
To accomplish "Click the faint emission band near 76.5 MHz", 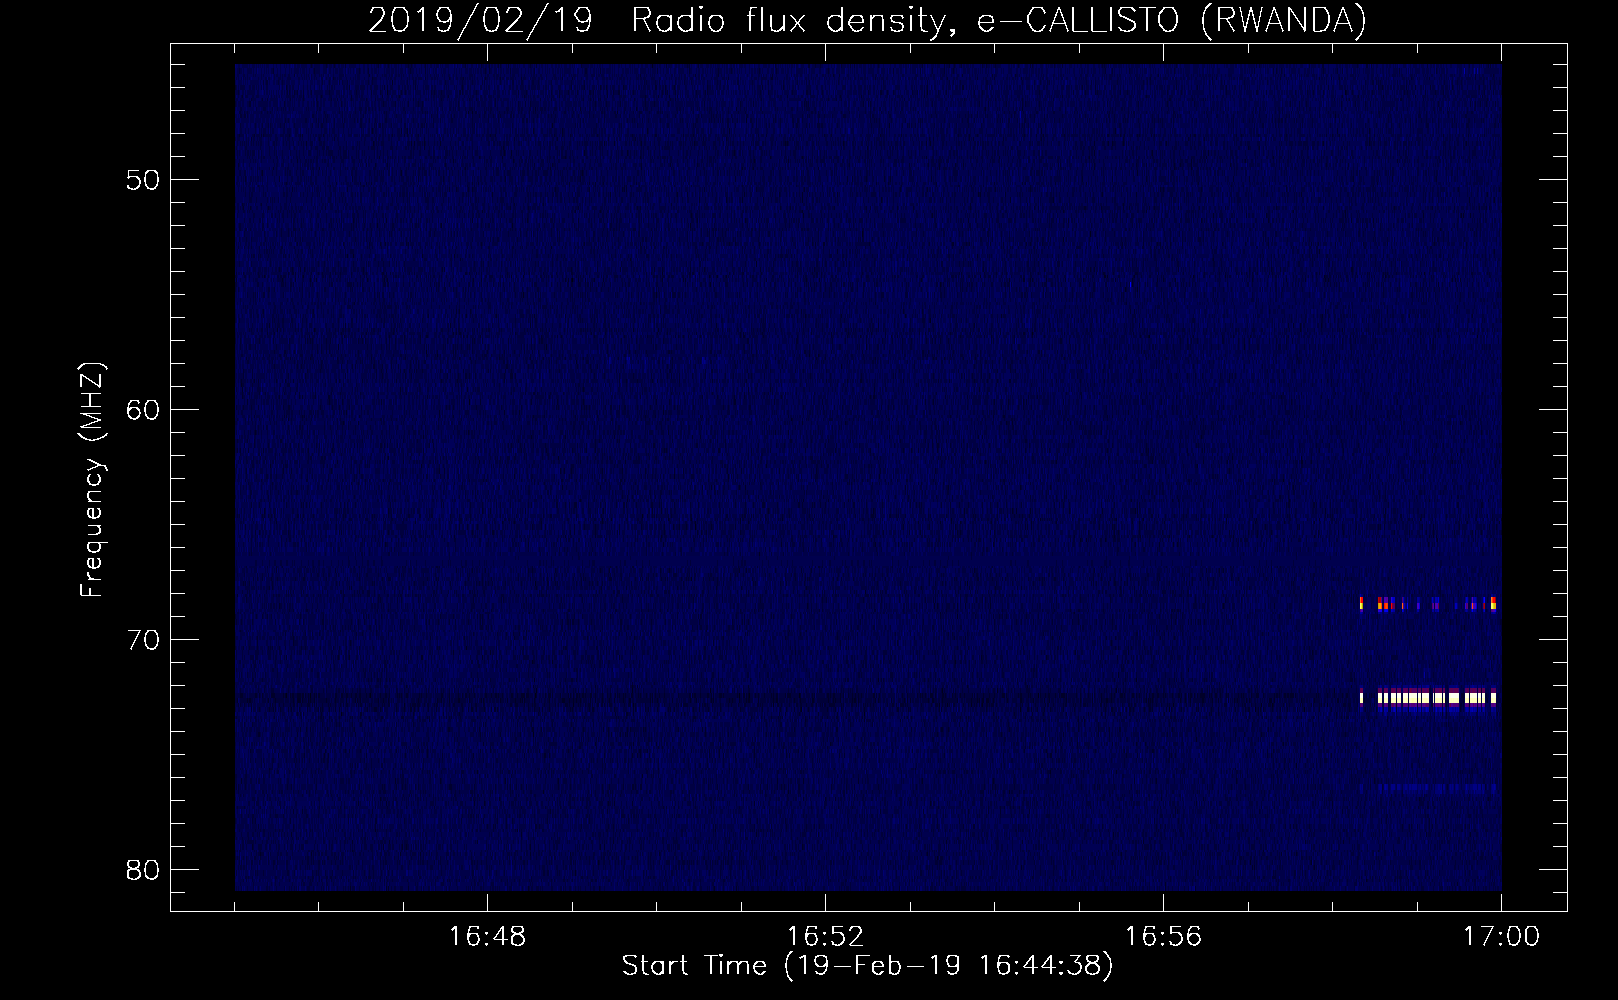I will click(1428, 789).
